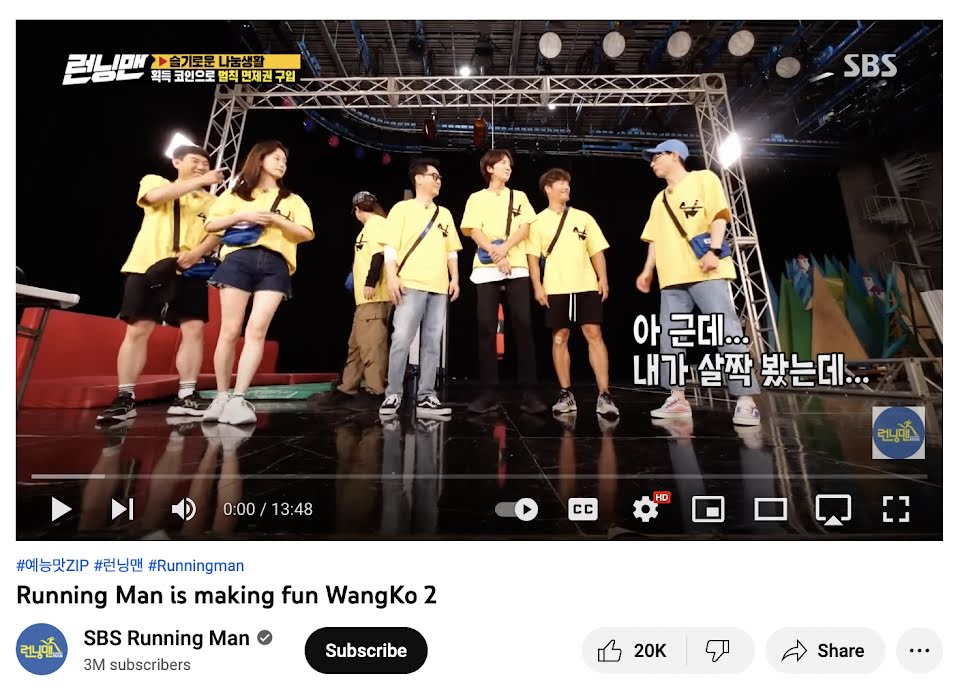Turn on closed captions
This screenshot has width=960, height=687.
[583, 509]
